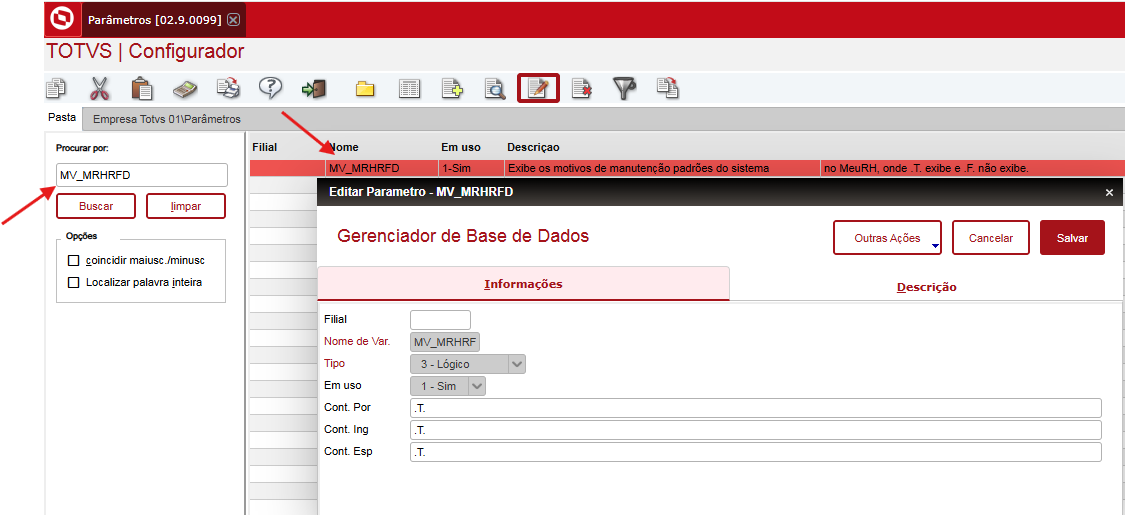The height and width of the screenshot is (515, 1125).
Task: Open the calculator tool icon
Action: coord(185,89)
